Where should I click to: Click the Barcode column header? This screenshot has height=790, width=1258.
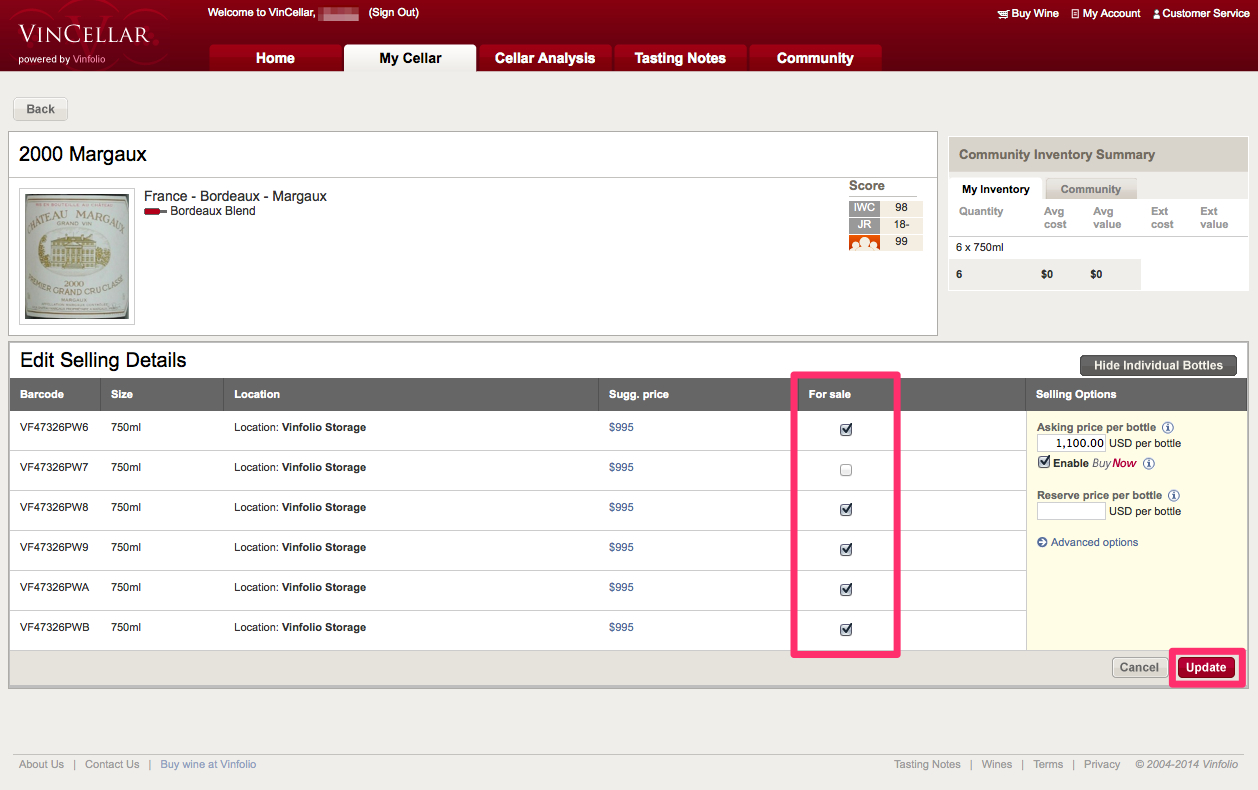42,394
